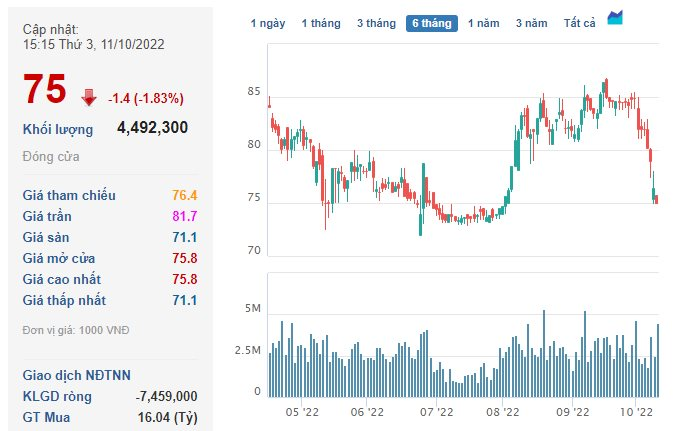Show the Tất cả full history
Viewport: 674px width, 431px height.
point(581,23)
